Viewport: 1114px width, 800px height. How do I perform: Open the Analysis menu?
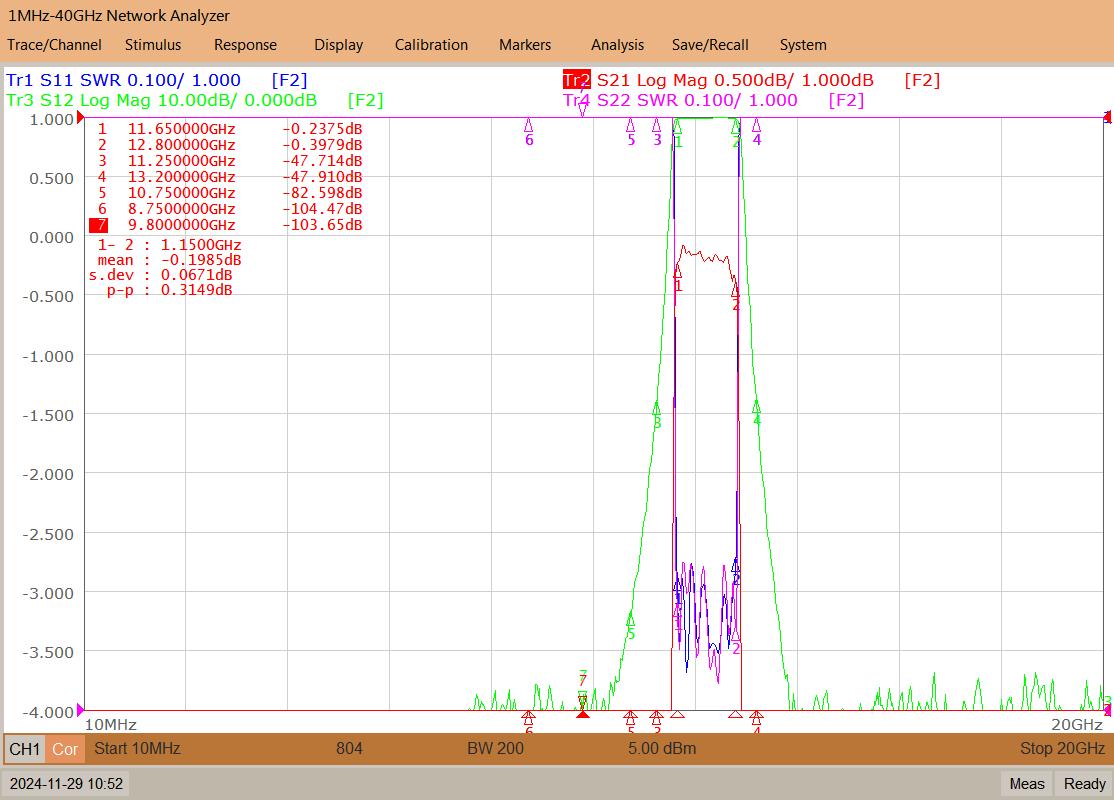coord(617,45)
